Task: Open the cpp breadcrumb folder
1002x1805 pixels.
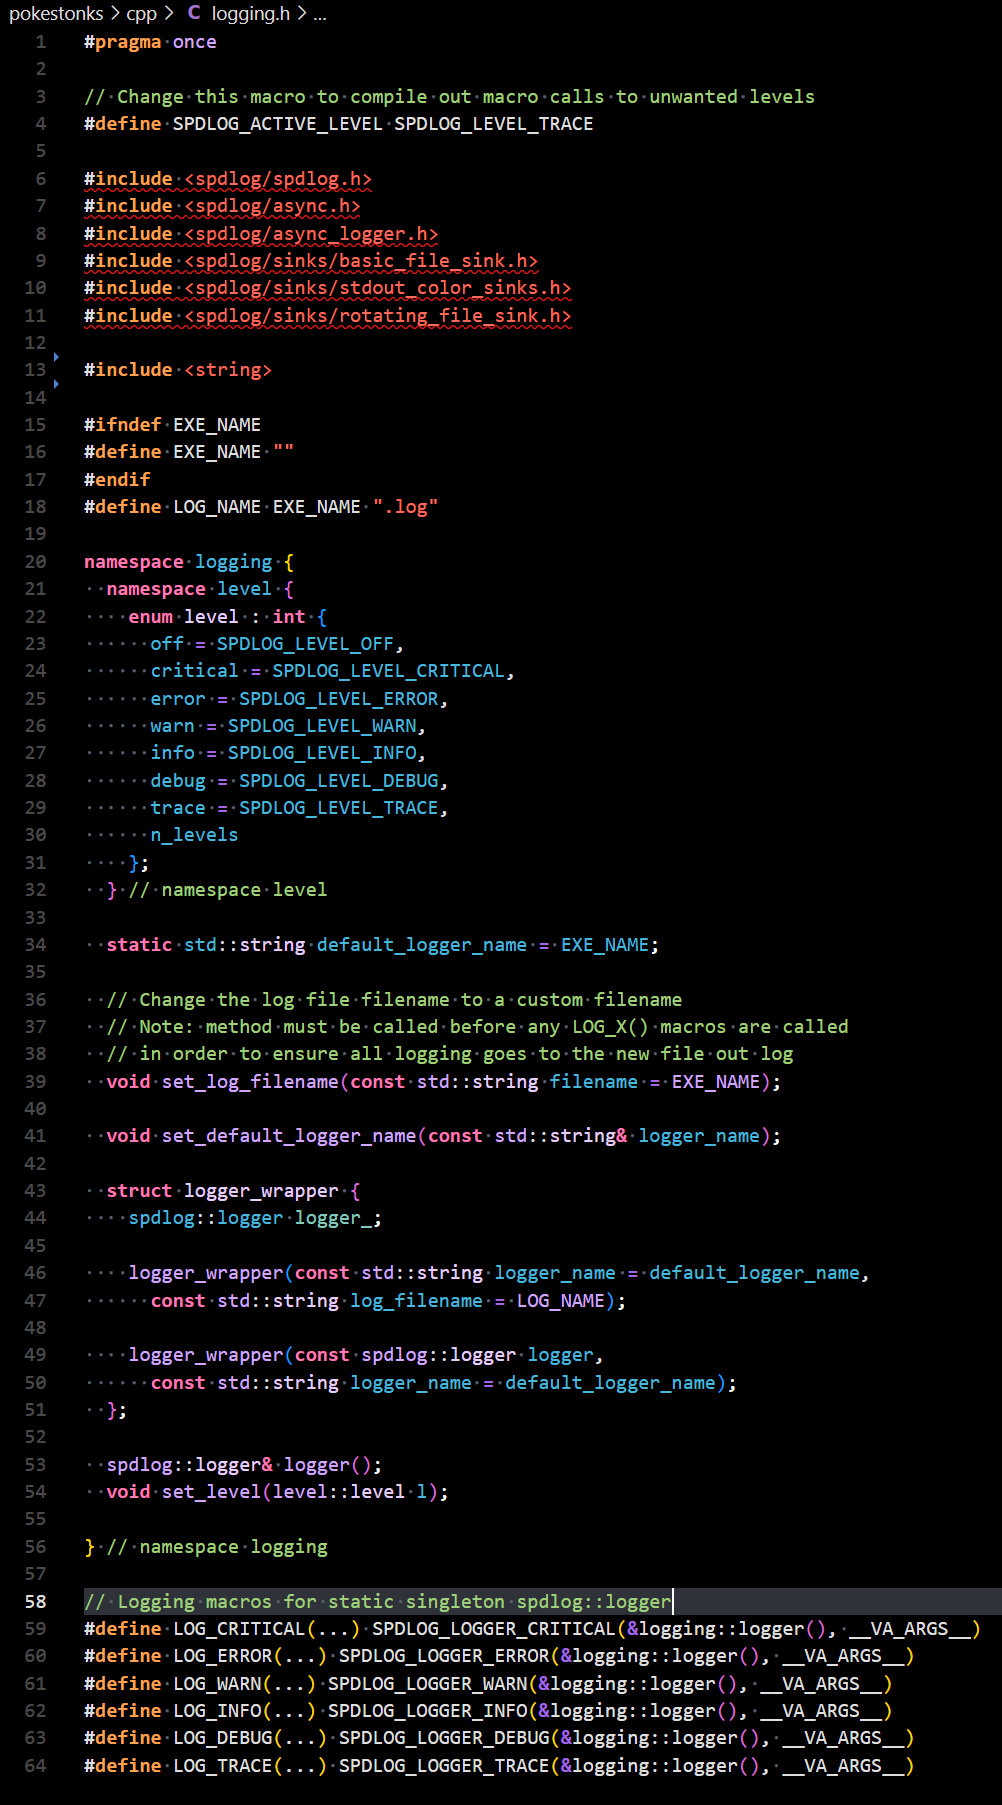Action: [142, 13]
